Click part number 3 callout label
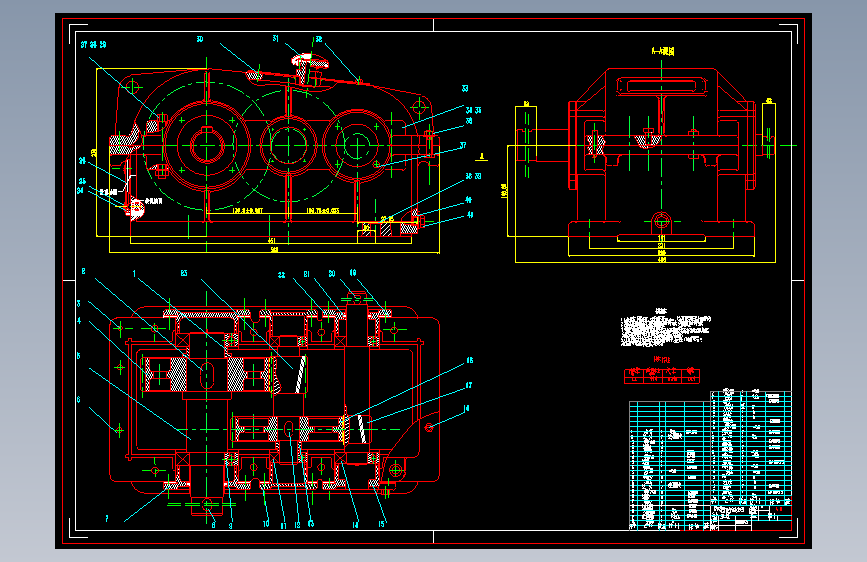The height and width of the screenshot is (562, 867). pyautogui.click(x=79, y=304)
